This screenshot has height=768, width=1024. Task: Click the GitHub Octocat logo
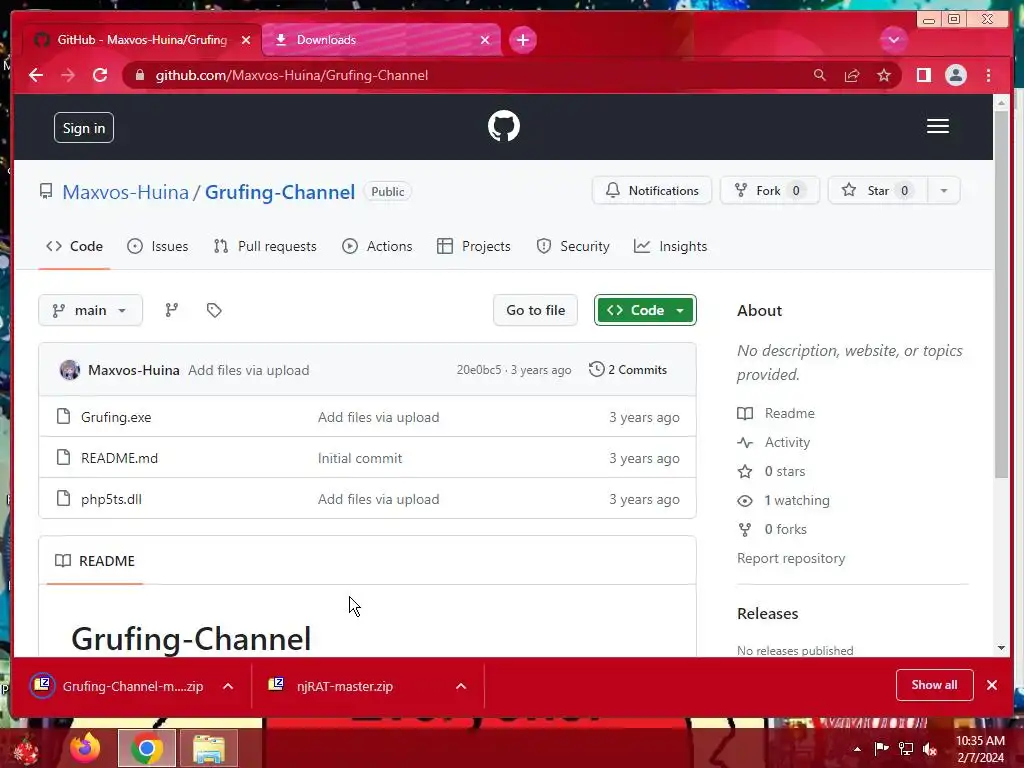(504, 126)
